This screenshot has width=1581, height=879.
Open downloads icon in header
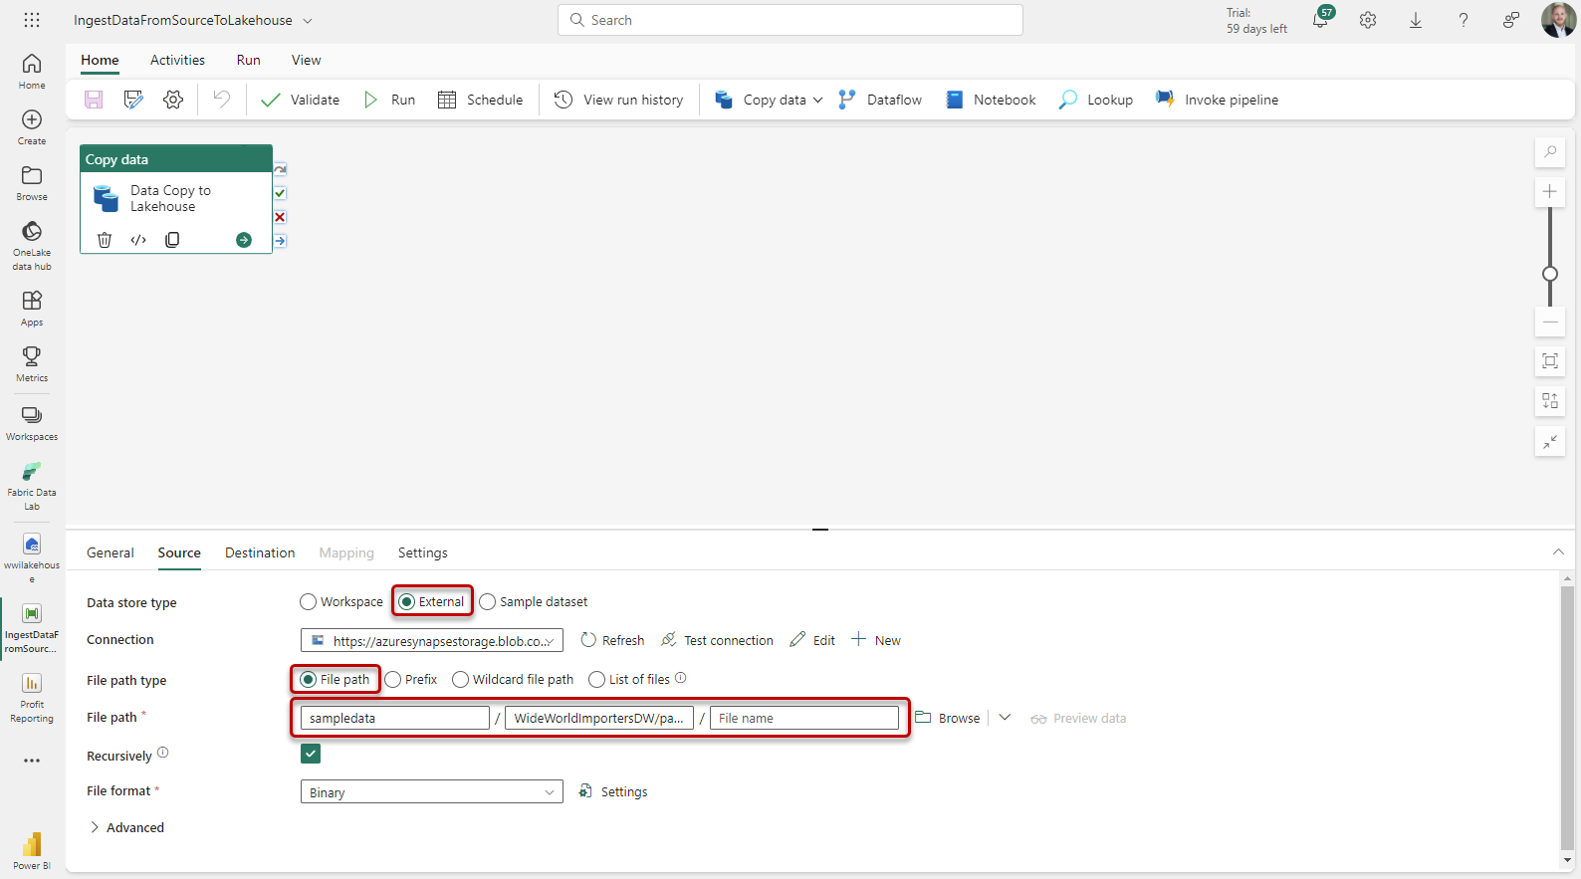click(x=1416, y=20)
